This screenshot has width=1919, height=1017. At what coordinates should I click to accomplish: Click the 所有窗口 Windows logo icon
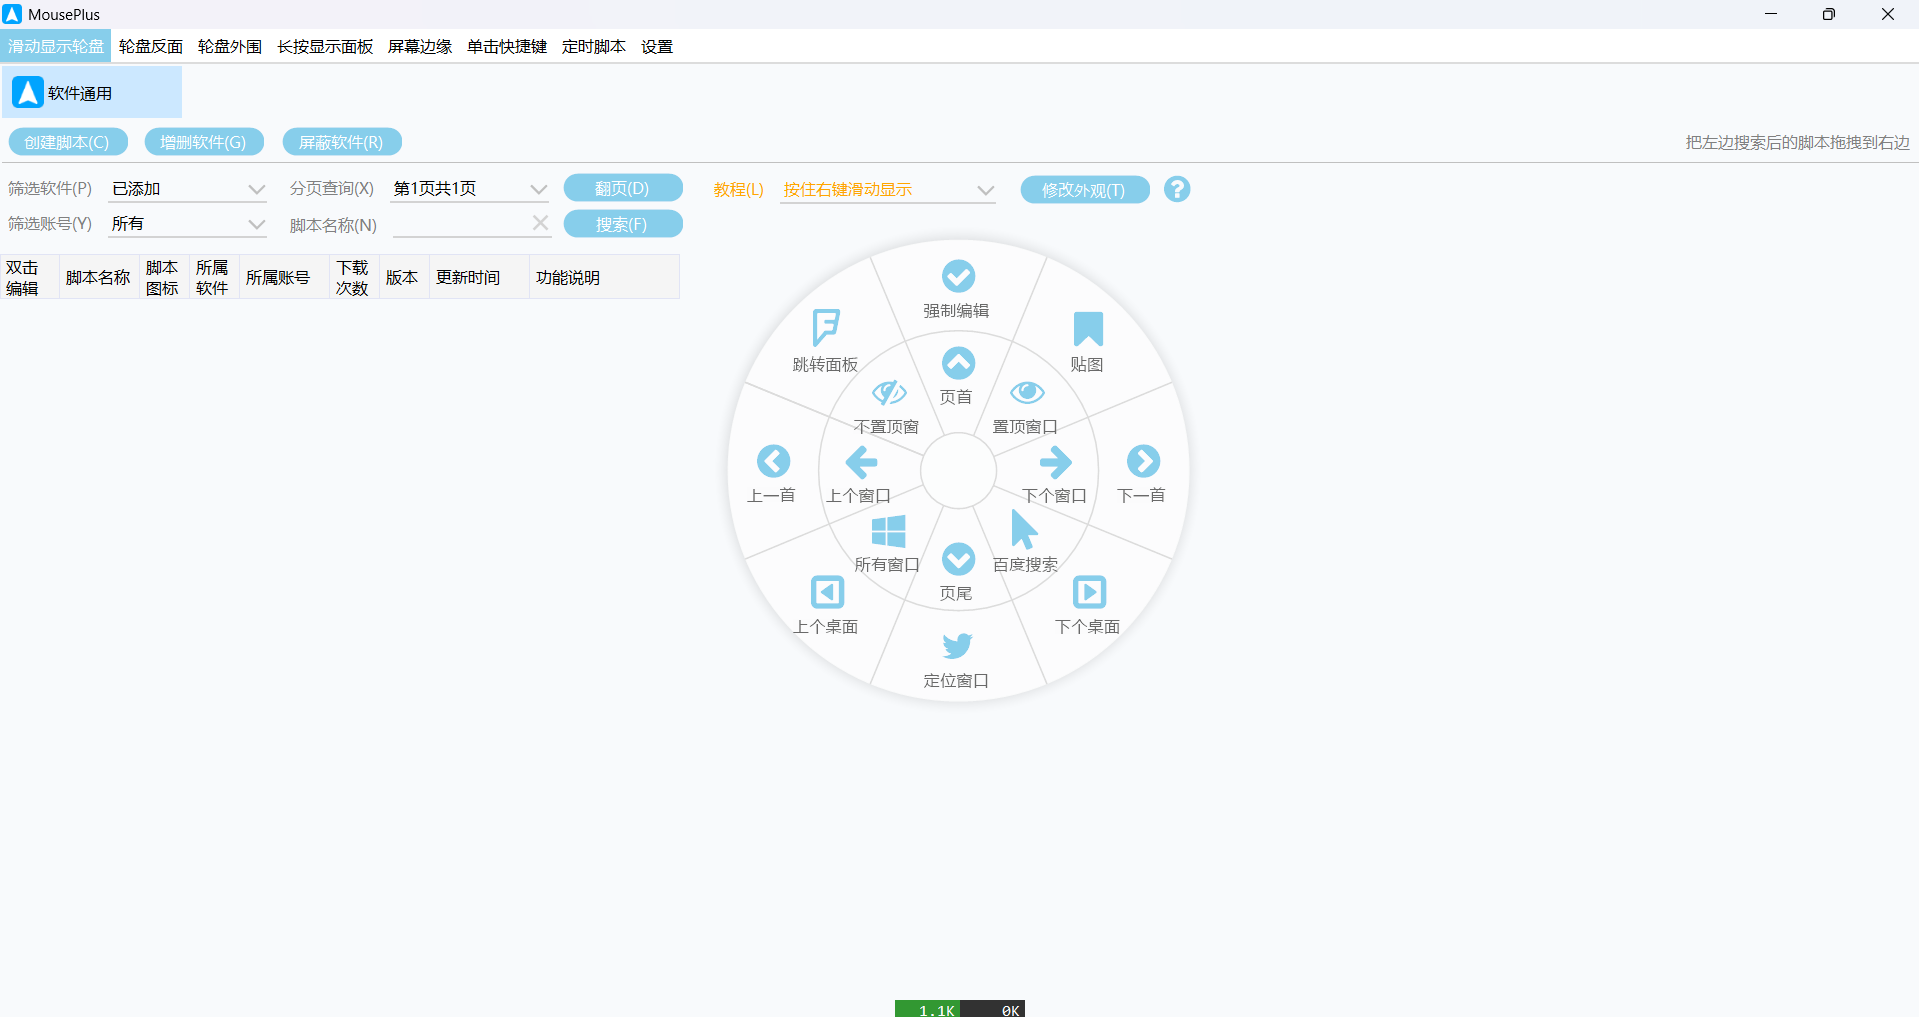click(x=888, y=531)
